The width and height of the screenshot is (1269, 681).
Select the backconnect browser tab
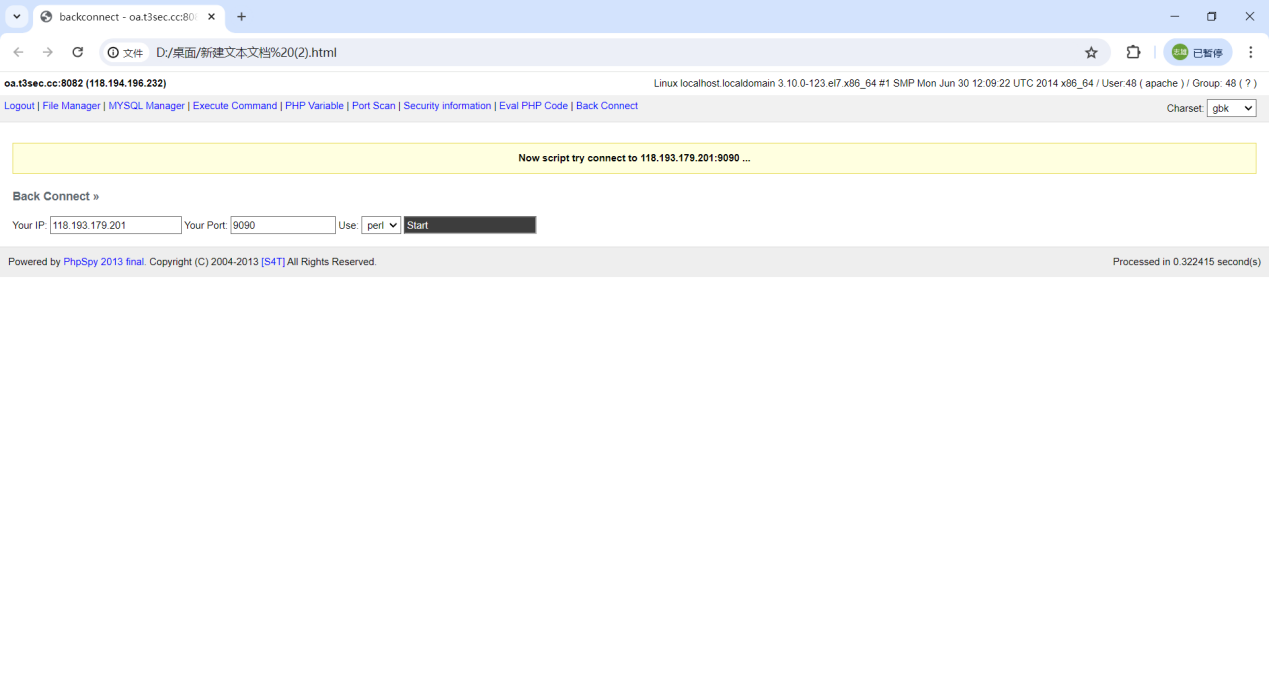click(x=128, y=17)
